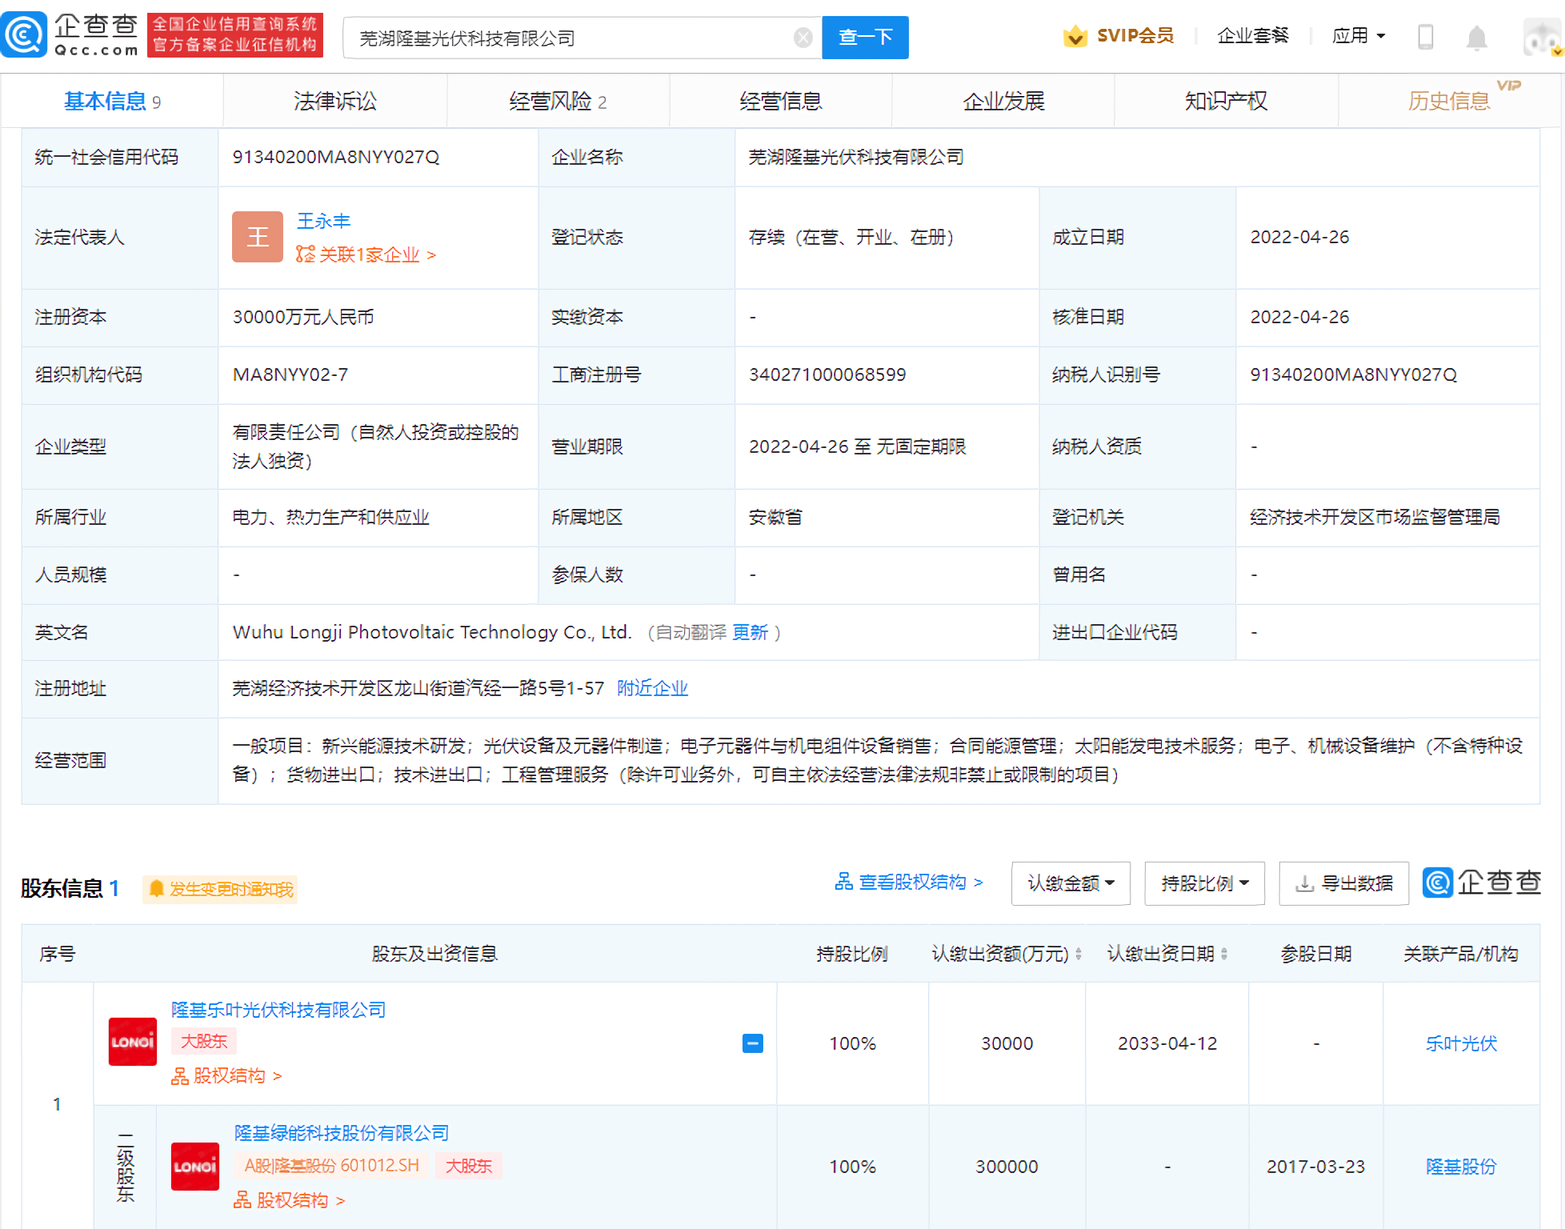Open the 隆基股份 related product link
The height and width of the screenshot is (1229, 1565).
[x=1461, y=1166]
